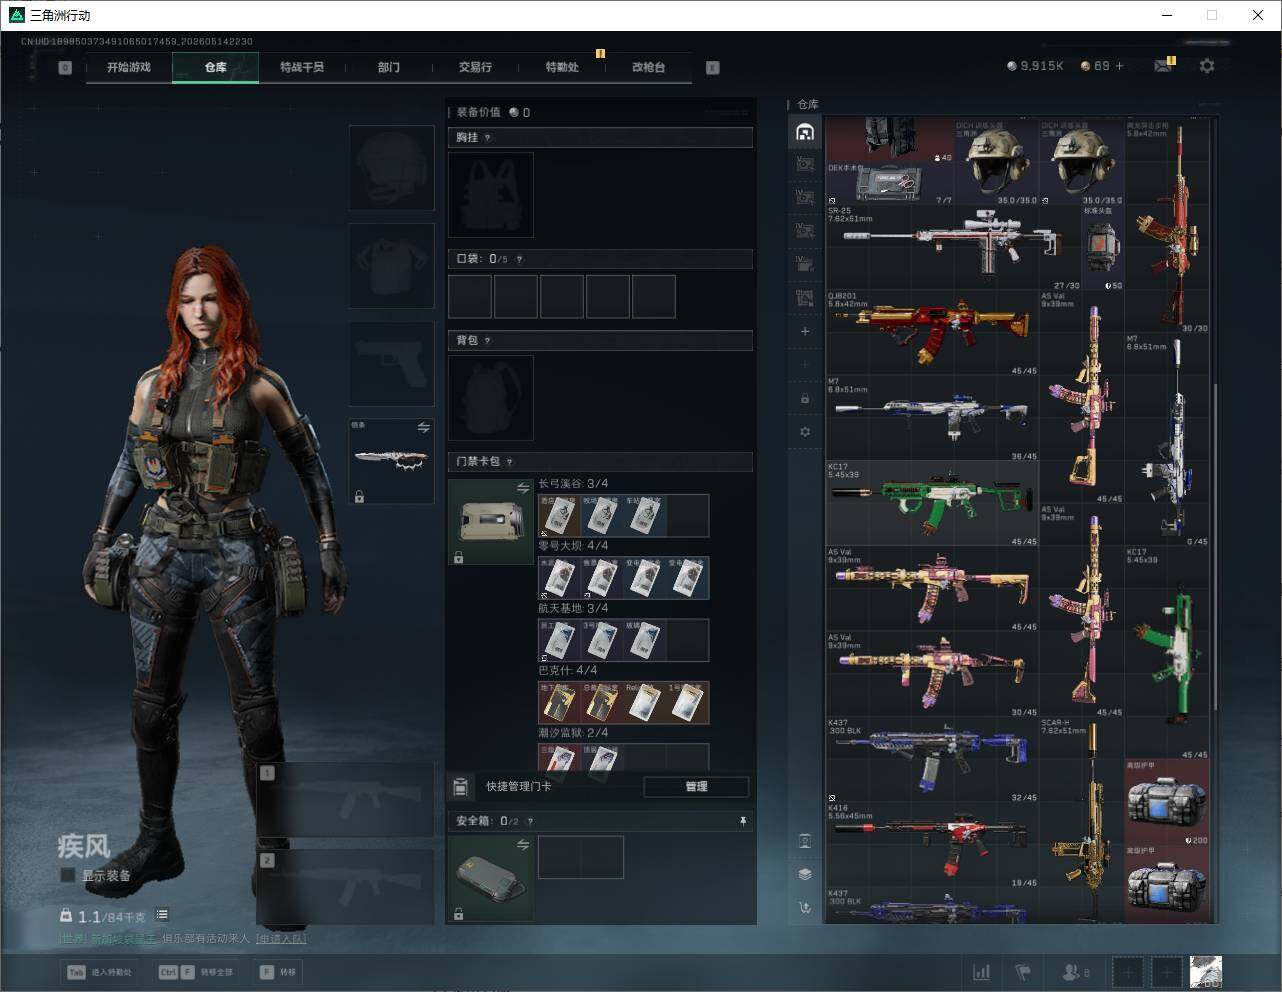Click the right arrow after the tab bar
The image size is (1282, 992).
713,68
